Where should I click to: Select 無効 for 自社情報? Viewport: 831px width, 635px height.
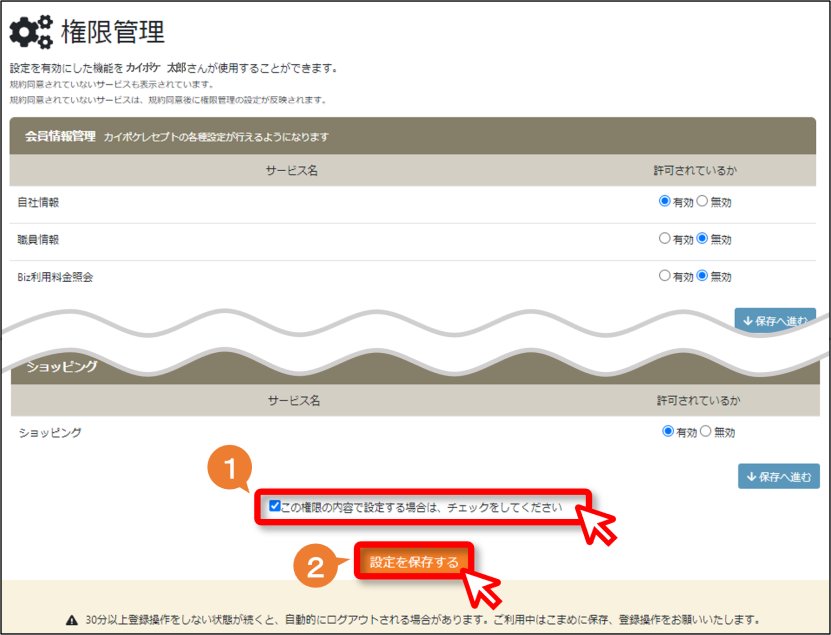point(702,201)
